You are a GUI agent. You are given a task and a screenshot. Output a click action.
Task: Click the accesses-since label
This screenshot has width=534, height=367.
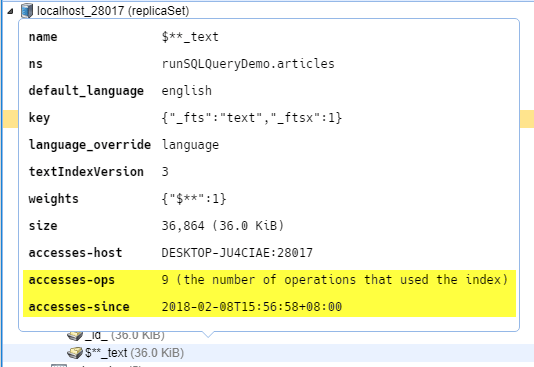click(79, 307)
